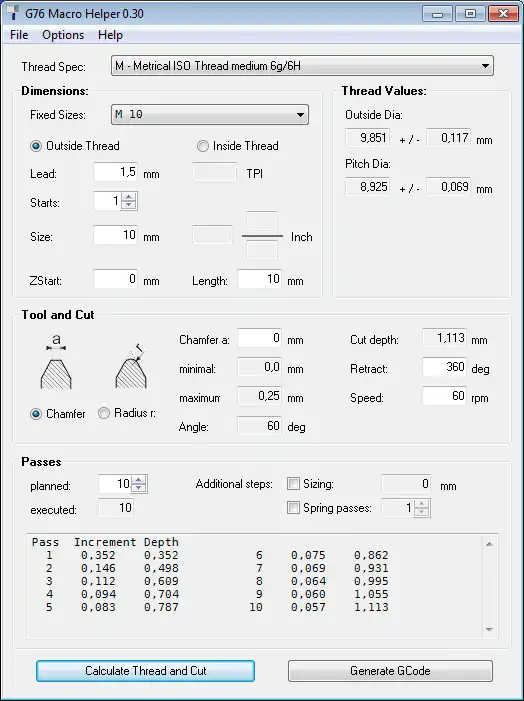Click the Cut depth value 1,113
This screenshot has height=701, width=524.
[x=444, y=338]
